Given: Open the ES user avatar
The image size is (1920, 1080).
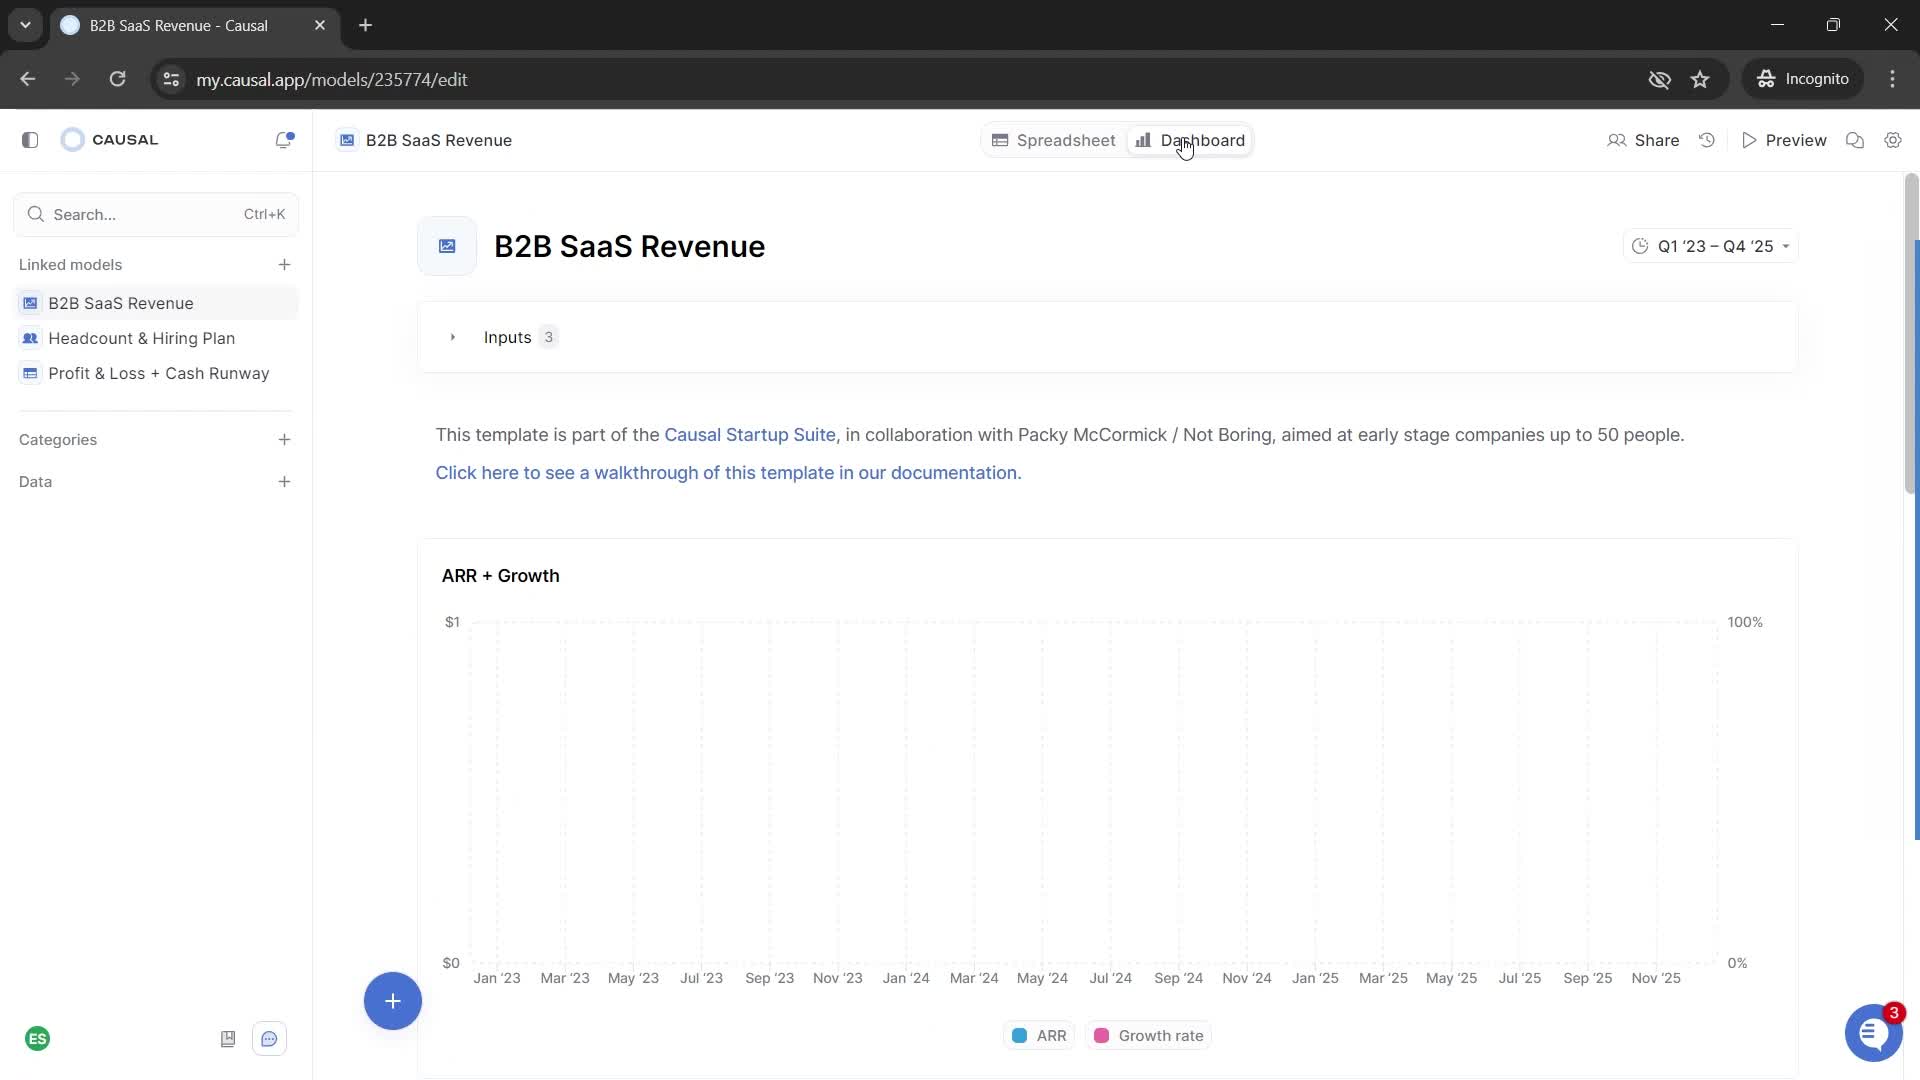Looking at the screenshot, I should click(38, 1039).
